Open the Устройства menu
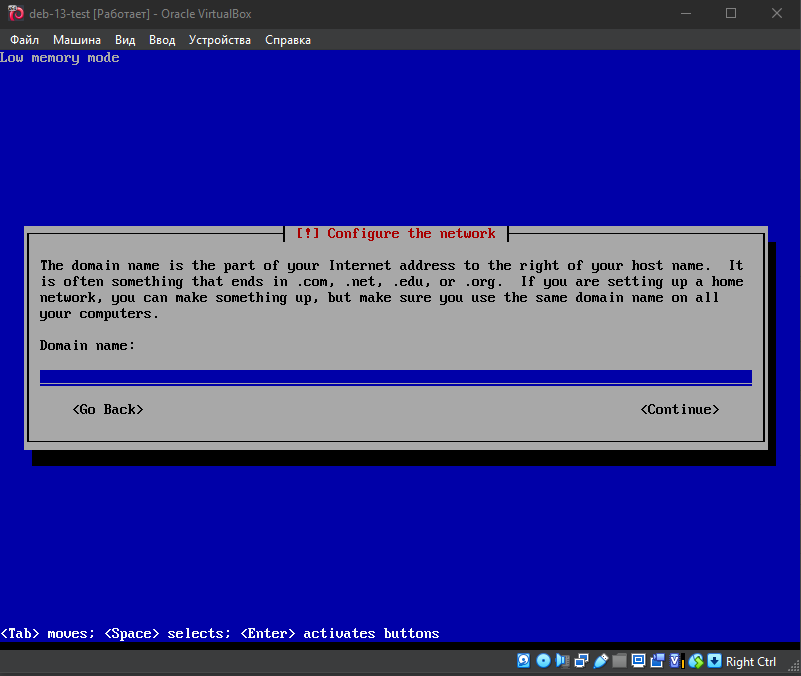 coord(220,40)
